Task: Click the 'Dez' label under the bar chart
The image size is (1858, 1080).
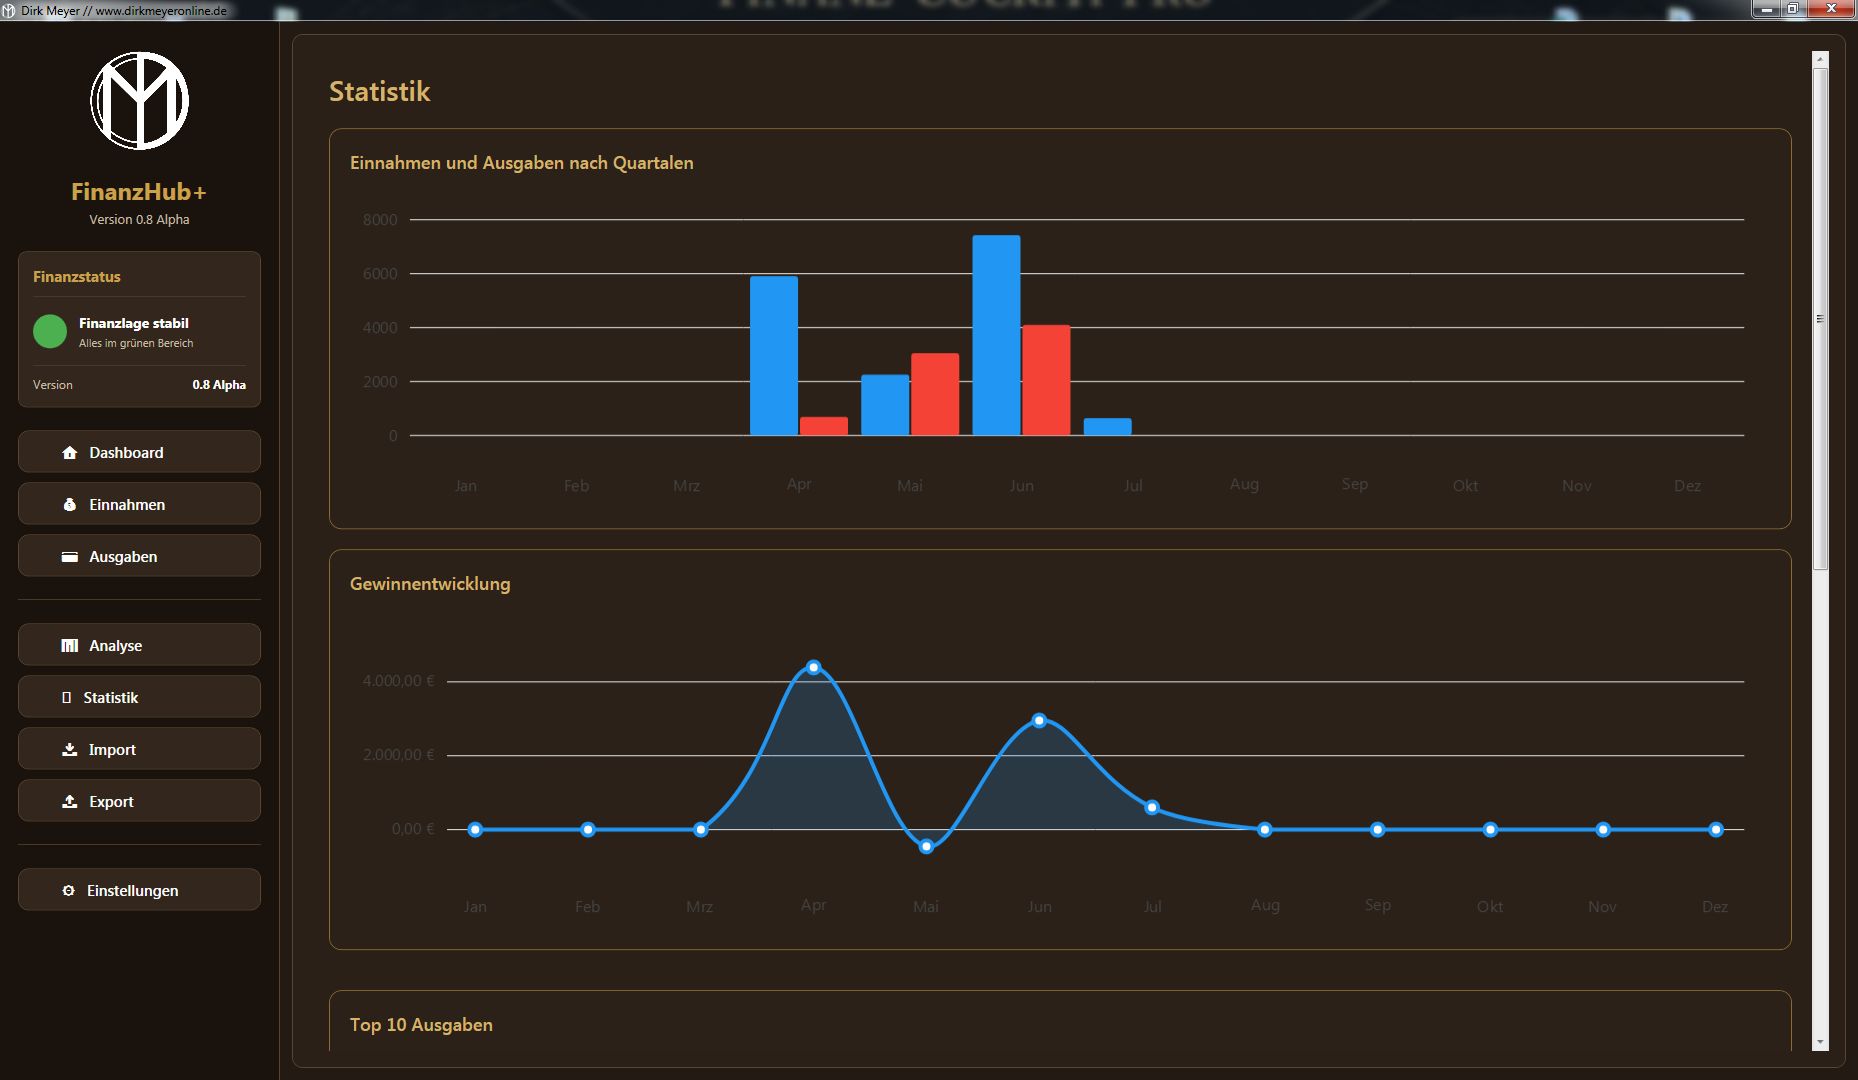Action: [x=1688, y=486]
